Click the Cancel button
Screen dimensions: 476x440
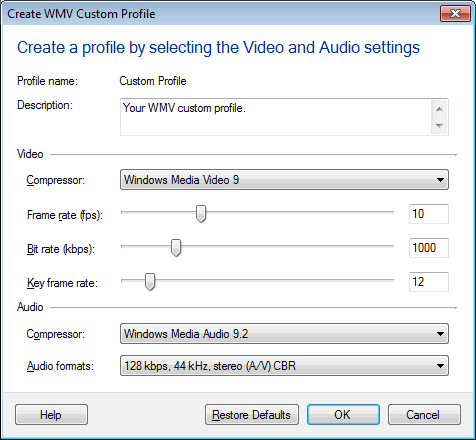424,415
